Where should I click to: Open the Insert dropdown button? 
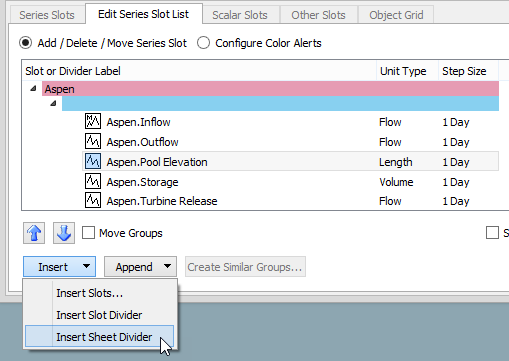[59, 267]
